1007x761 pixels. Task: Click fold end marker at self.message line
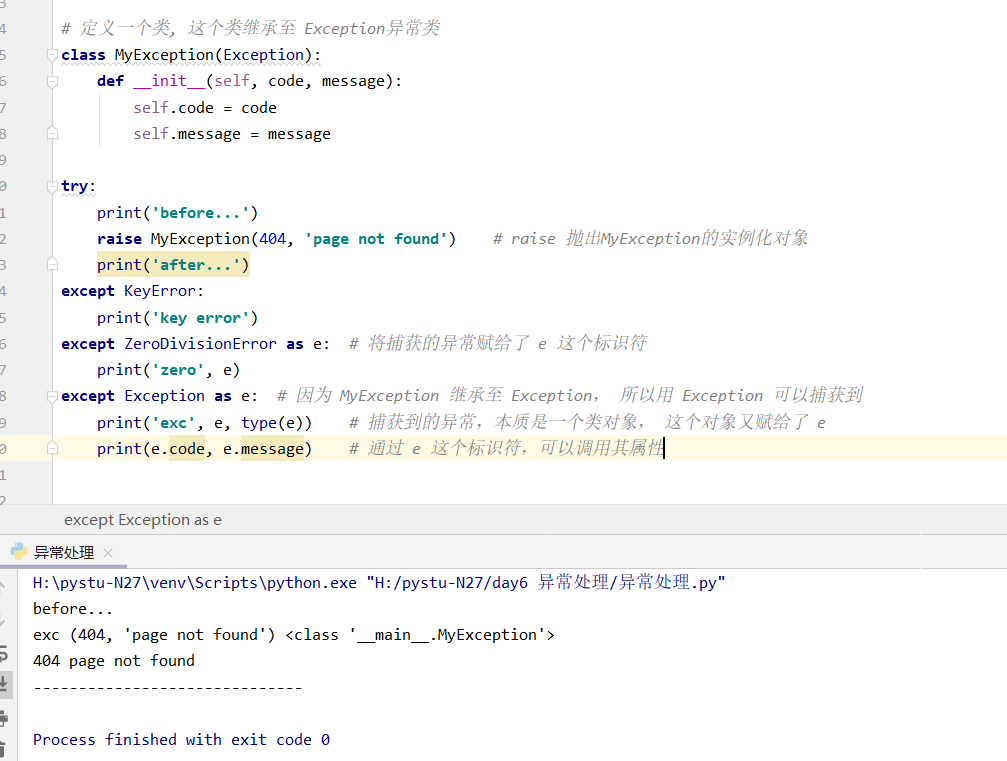pos(52,134)
